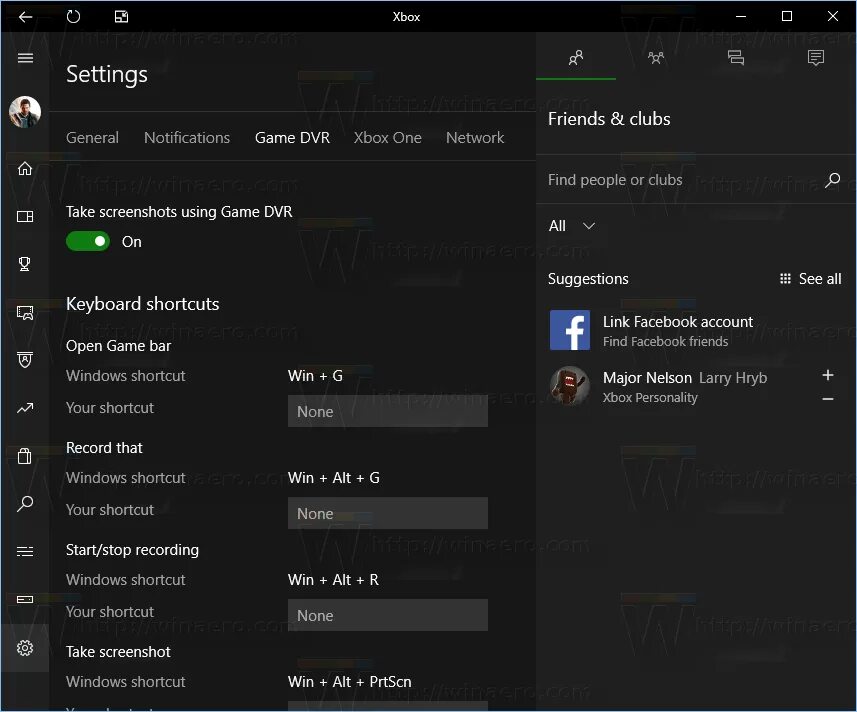Switch to Parties tab icon
Image resolution: width=857 pixels, height=712 pixels.
click(x=656, y=58)
